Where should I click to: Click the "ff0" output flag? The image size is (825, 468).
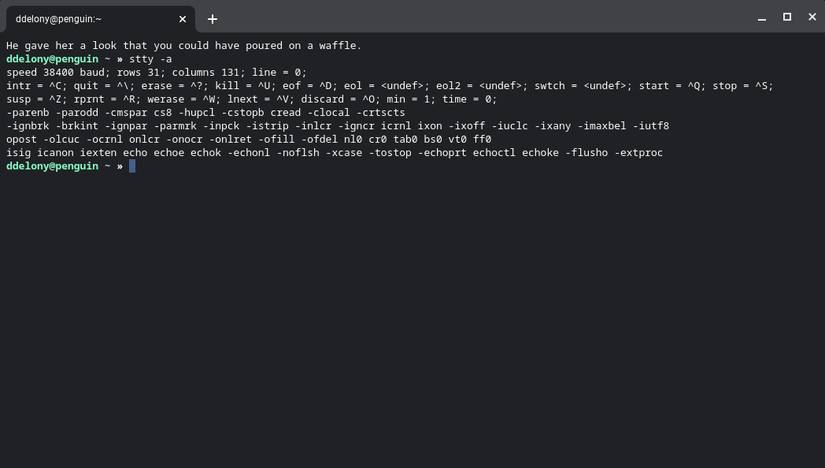click(x=482, y=139)
